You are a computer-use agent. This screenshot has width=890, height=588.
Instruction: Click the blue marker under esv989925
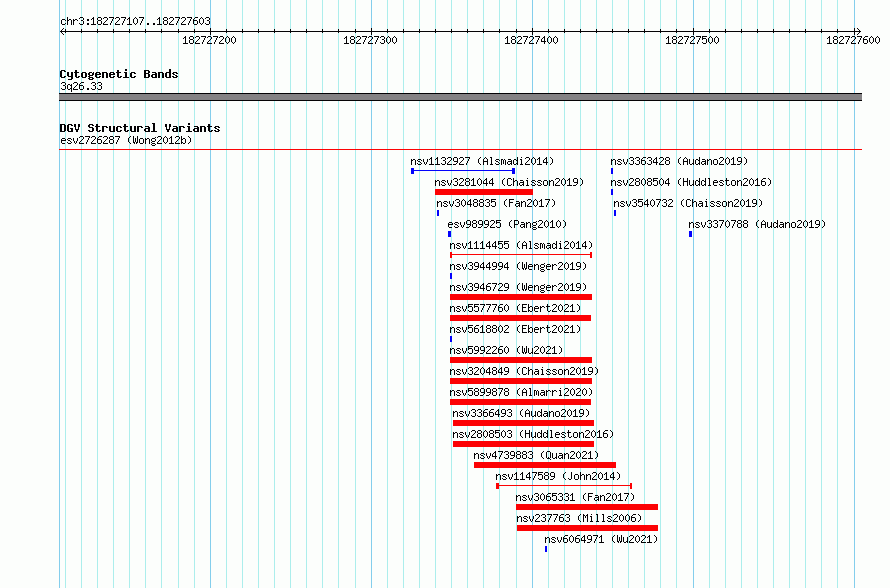click(x=450, y=234)
